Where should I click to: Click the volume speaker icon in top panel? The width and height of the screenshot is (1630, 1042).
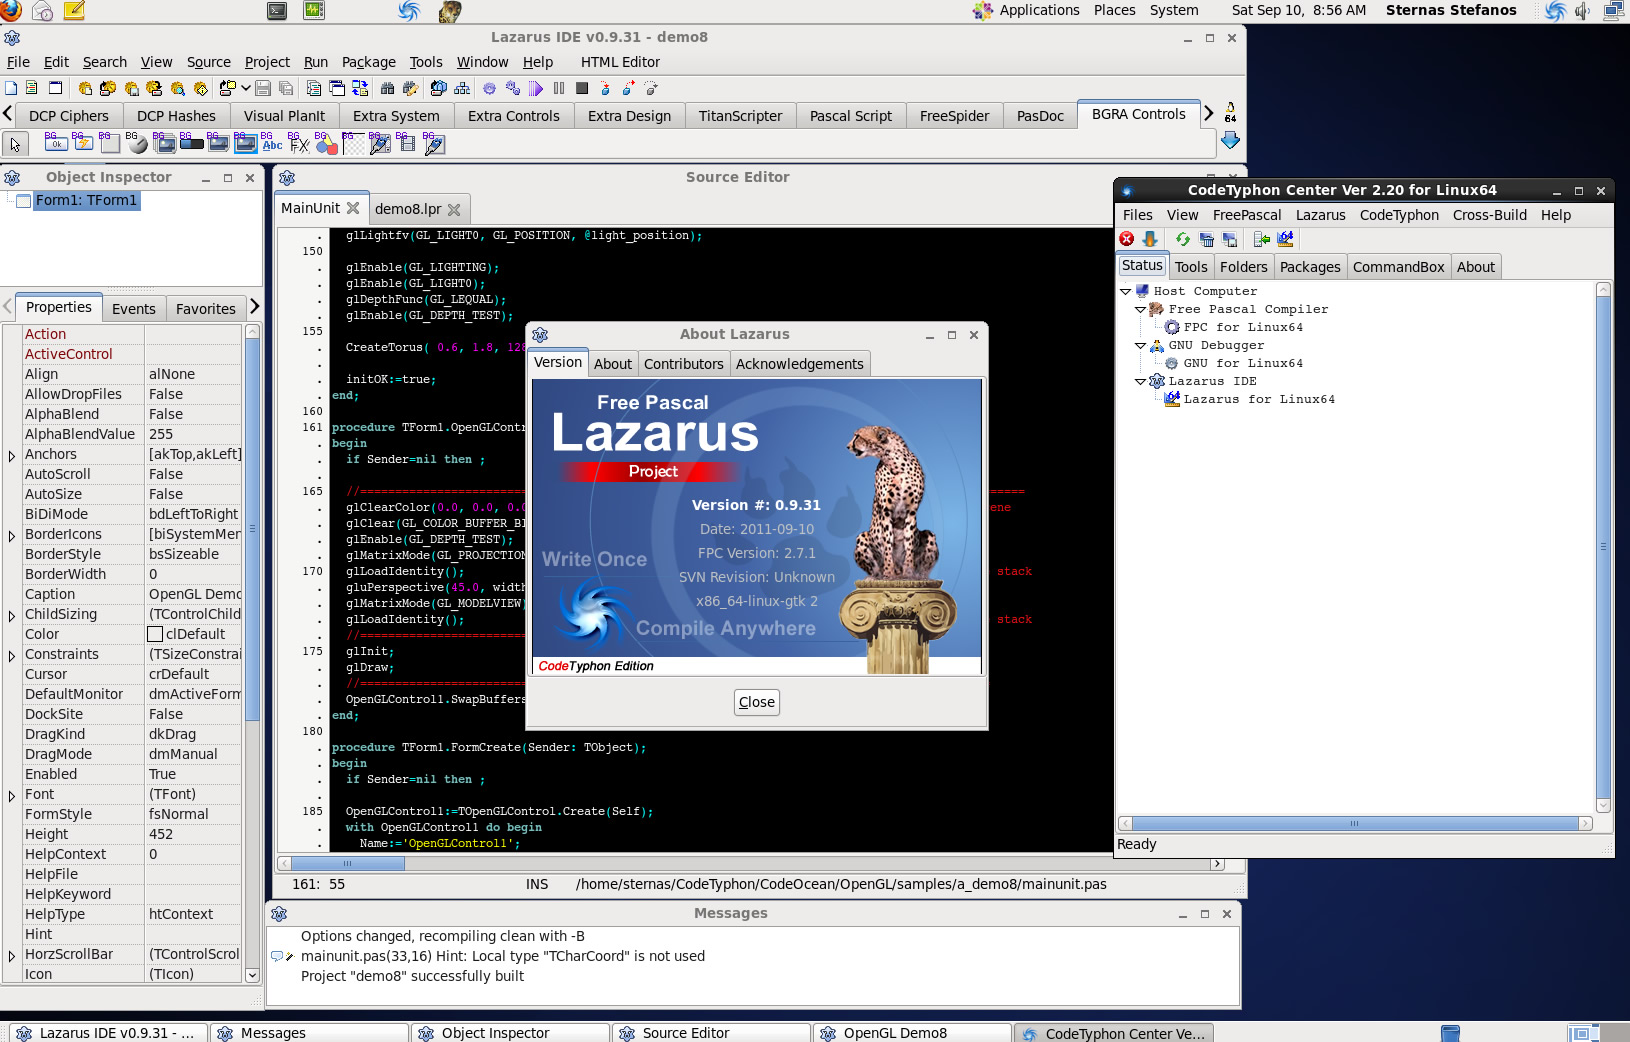1582,11
